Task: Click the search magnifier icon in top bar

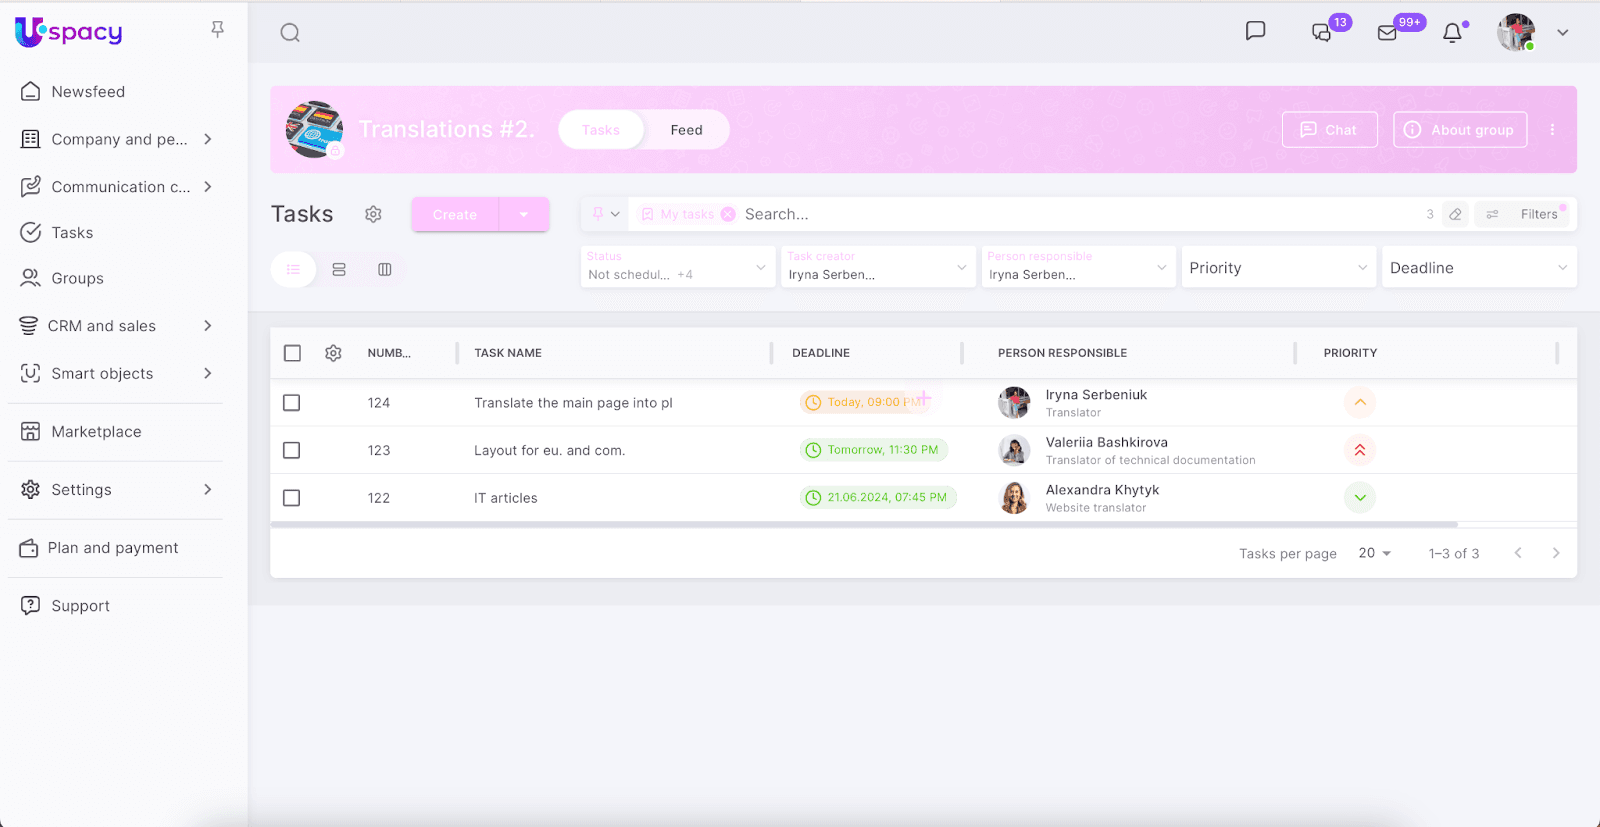Action: [x=290, y=33]
